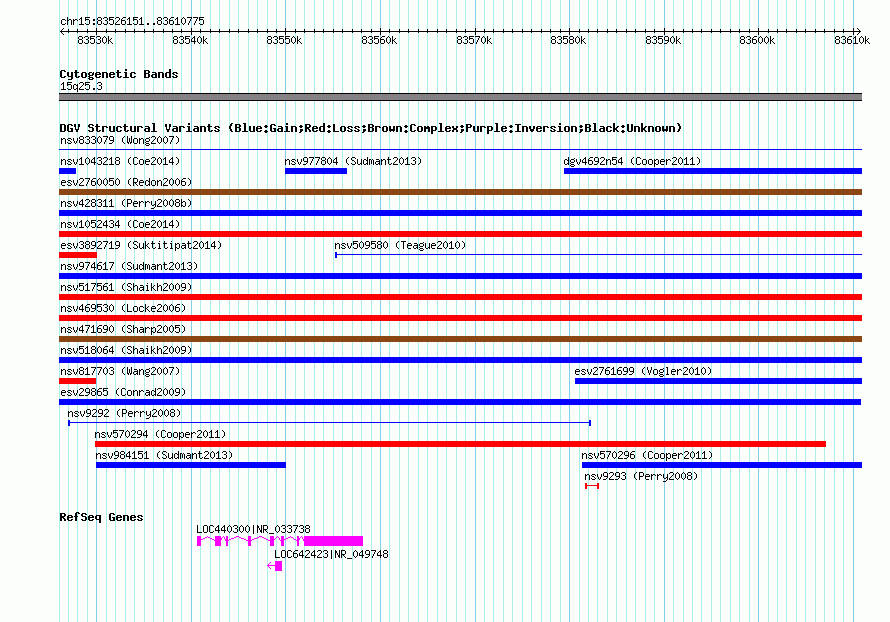This screenshot has width=890, height=622.
Task: Click the 83540k ruler tick label
Action: tap(190, 40)
